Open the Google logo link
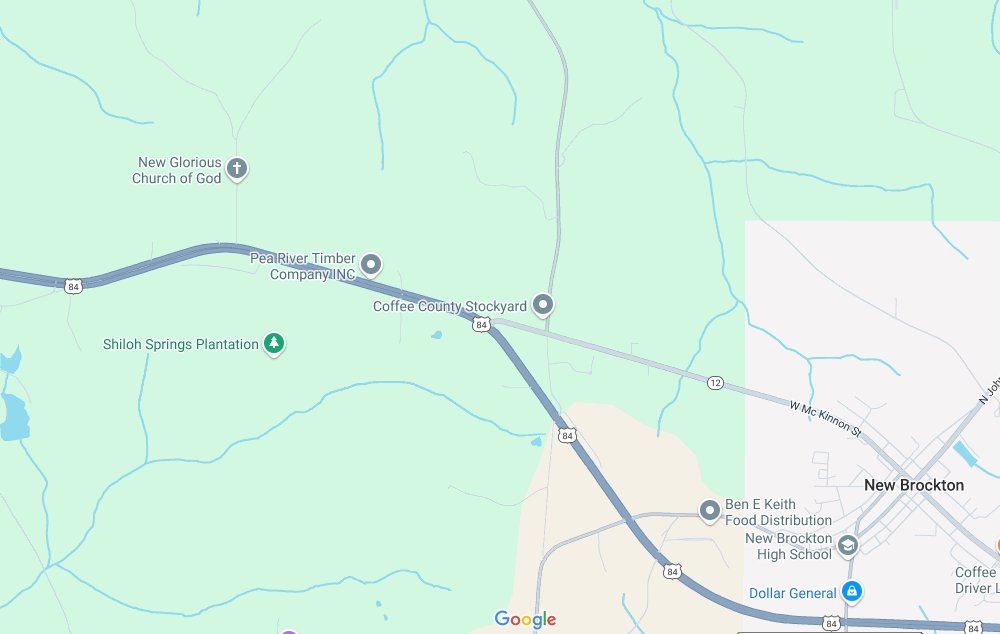The image size is (1000, 634). point(525,619)
